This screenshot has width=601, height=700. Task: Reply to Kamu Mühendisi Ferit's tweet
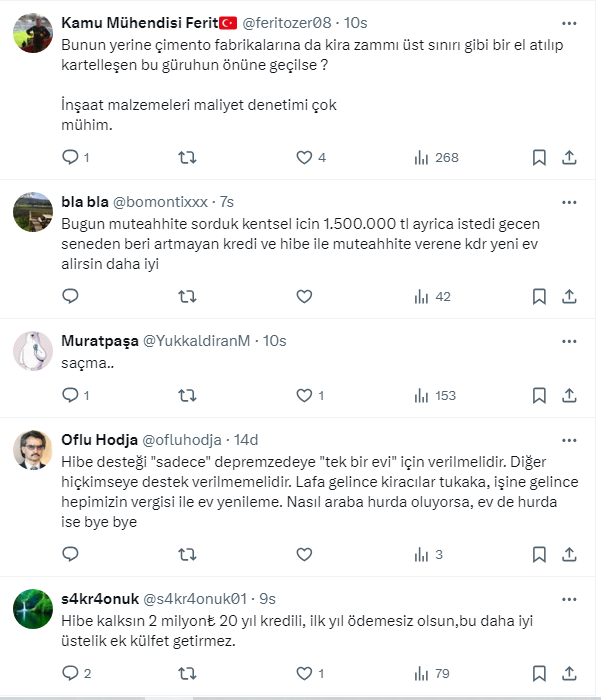70,157
